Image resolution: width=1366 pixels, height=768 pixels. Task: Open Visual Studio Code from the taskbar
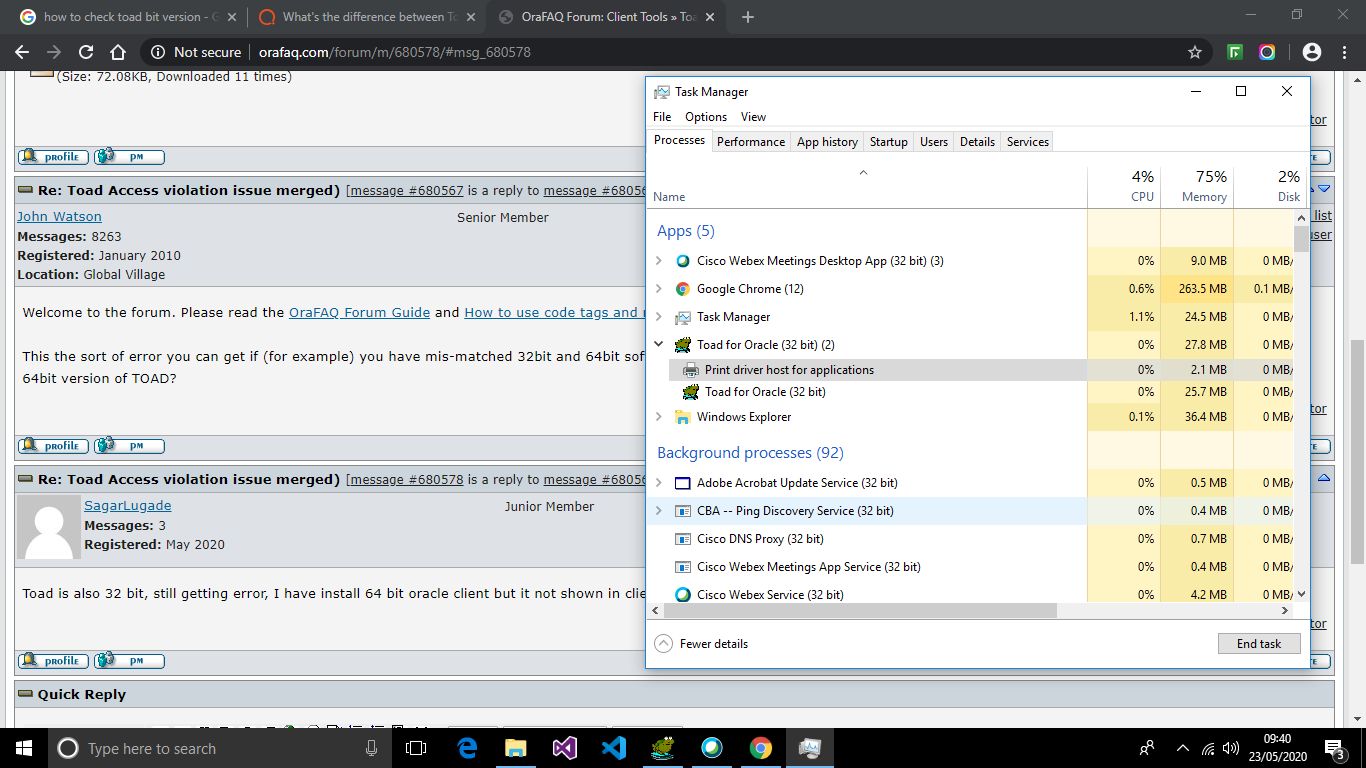click(614, 748)
